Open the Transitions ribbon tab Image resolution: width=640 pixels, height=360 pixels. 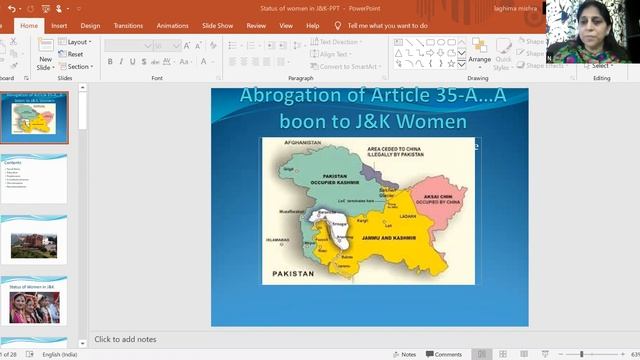click(128, 26)
